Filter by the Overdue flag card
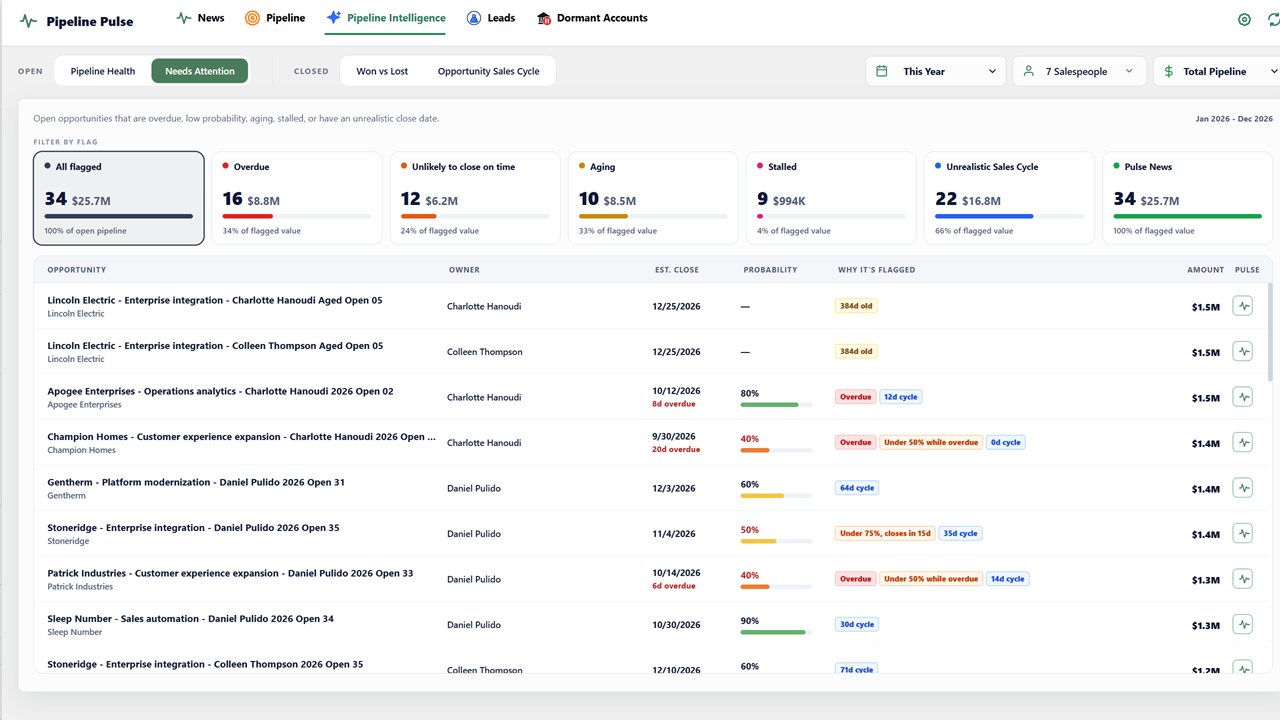The width and height of the screenshot is (1280, 720). point(297,198)
